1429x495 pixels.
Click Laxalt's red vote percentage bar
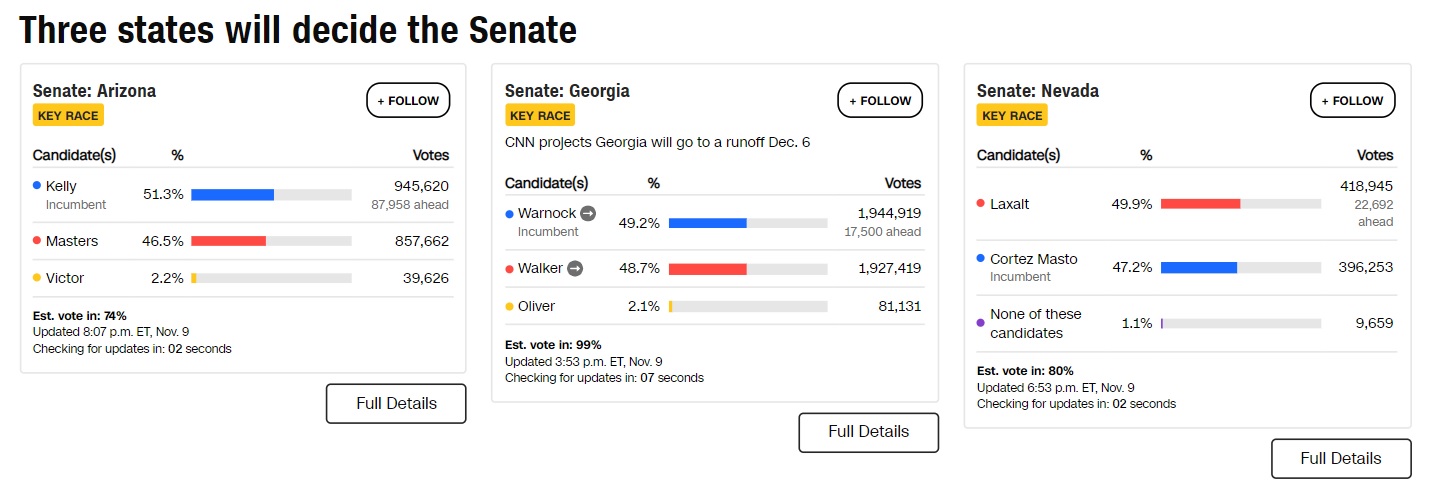1200,204
